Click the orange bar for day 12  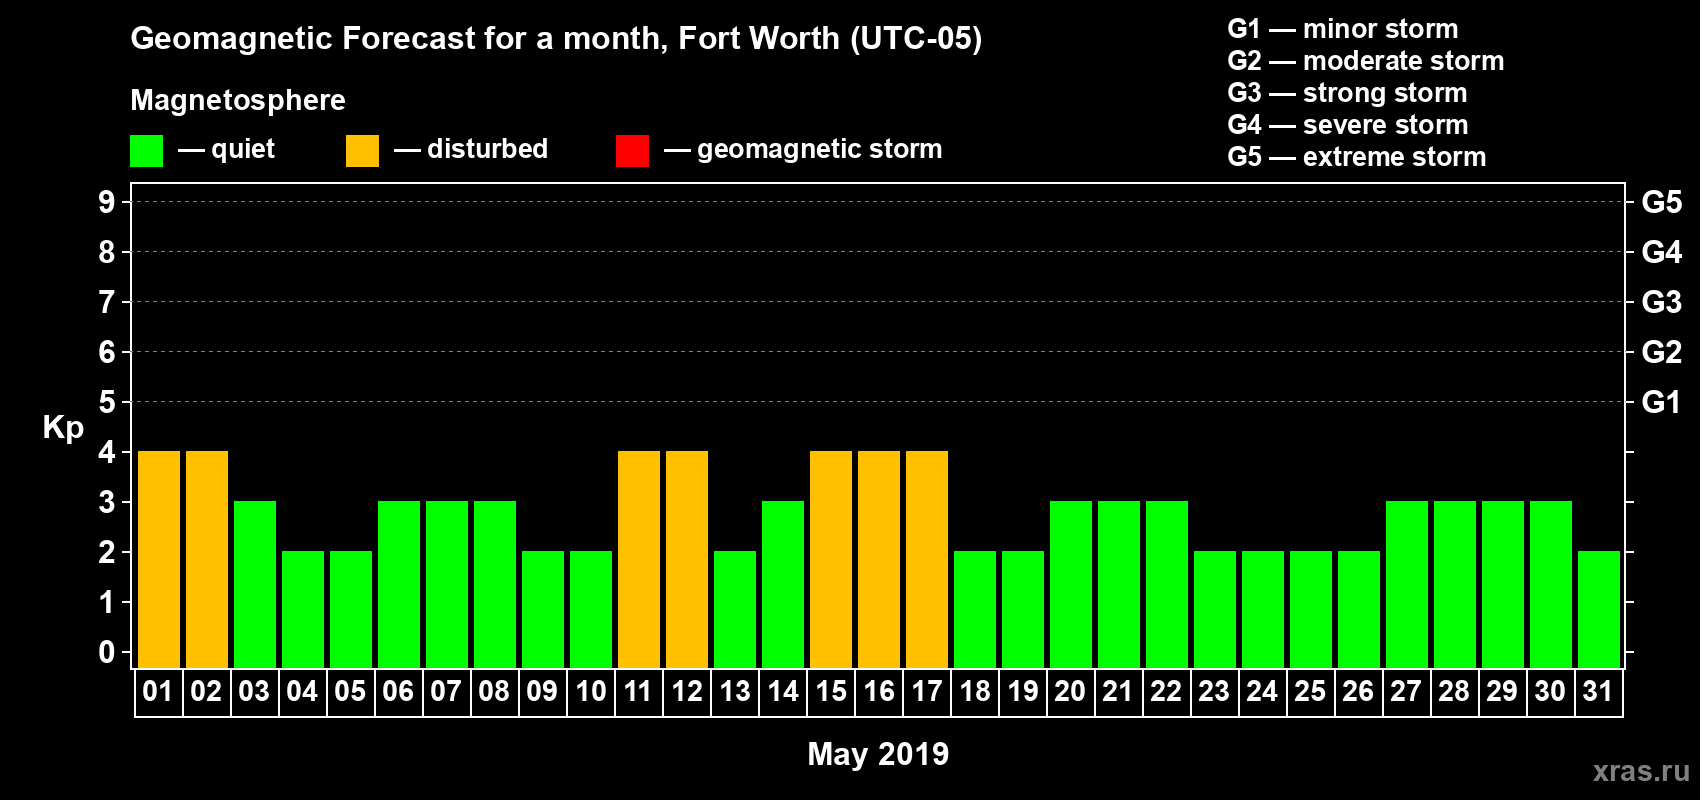[x=687, y=559]
